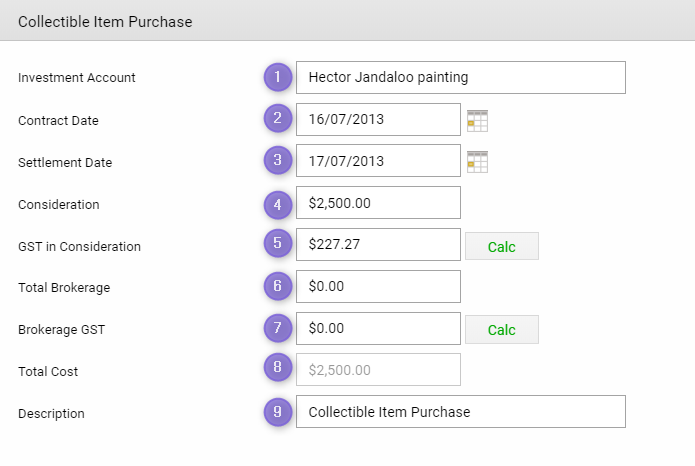
Task: Click the 'Investment Account' label
Action: click(77, 78)
